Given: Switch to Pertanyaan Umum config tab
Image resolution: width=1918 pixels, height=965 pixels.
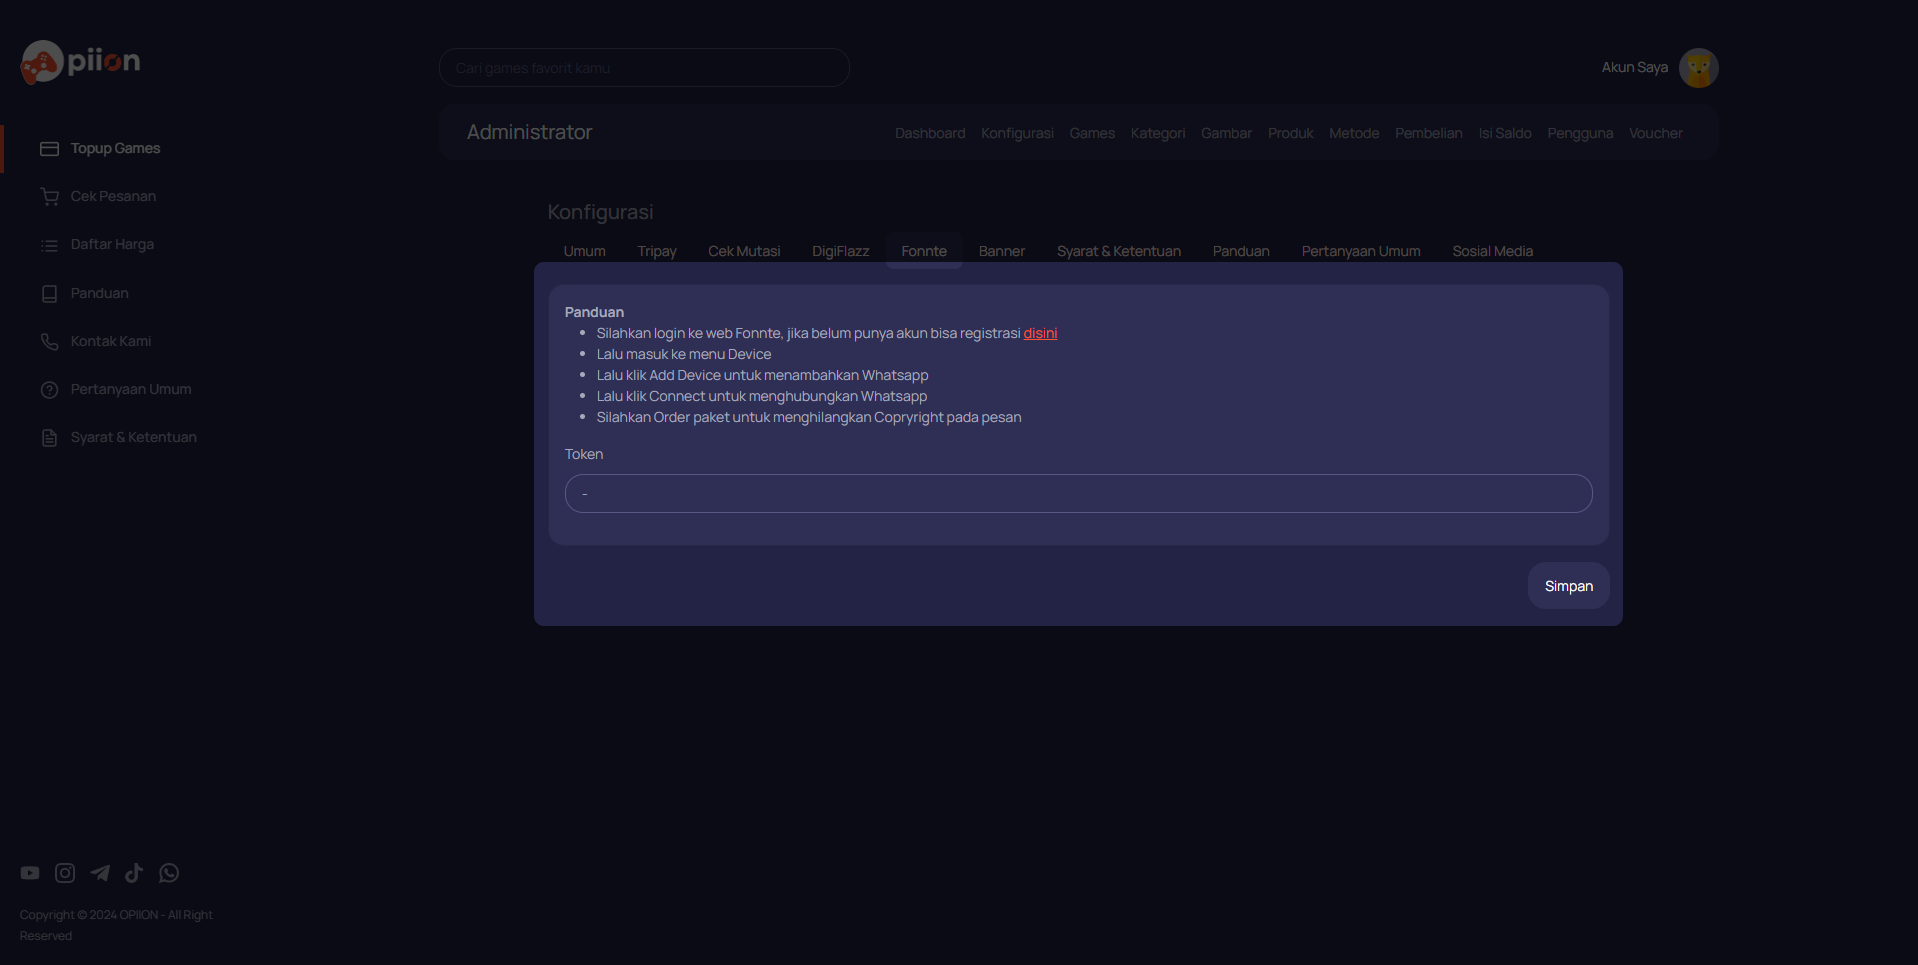Looking at the screenshot, I should tap(1361, 251).
